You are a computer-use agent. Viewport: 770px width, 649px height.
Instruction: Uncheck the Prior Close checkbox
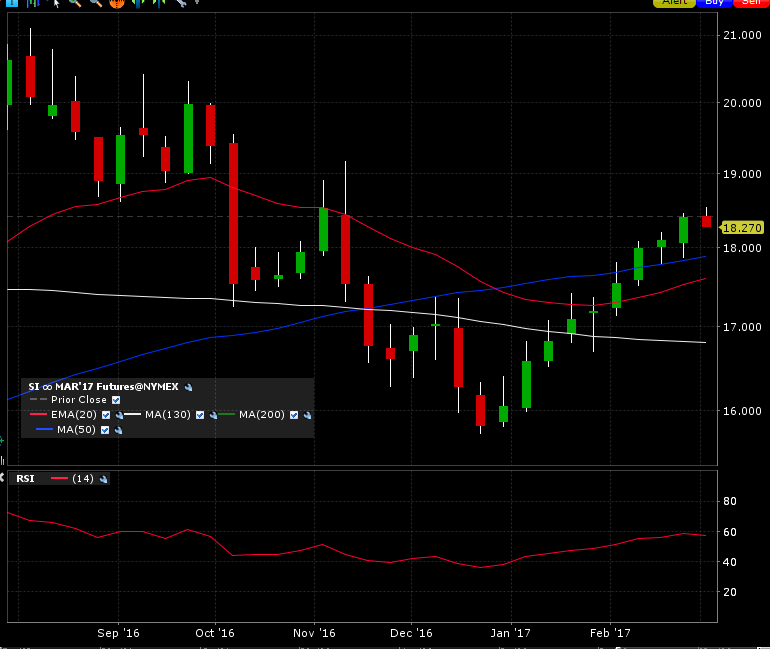116,400
